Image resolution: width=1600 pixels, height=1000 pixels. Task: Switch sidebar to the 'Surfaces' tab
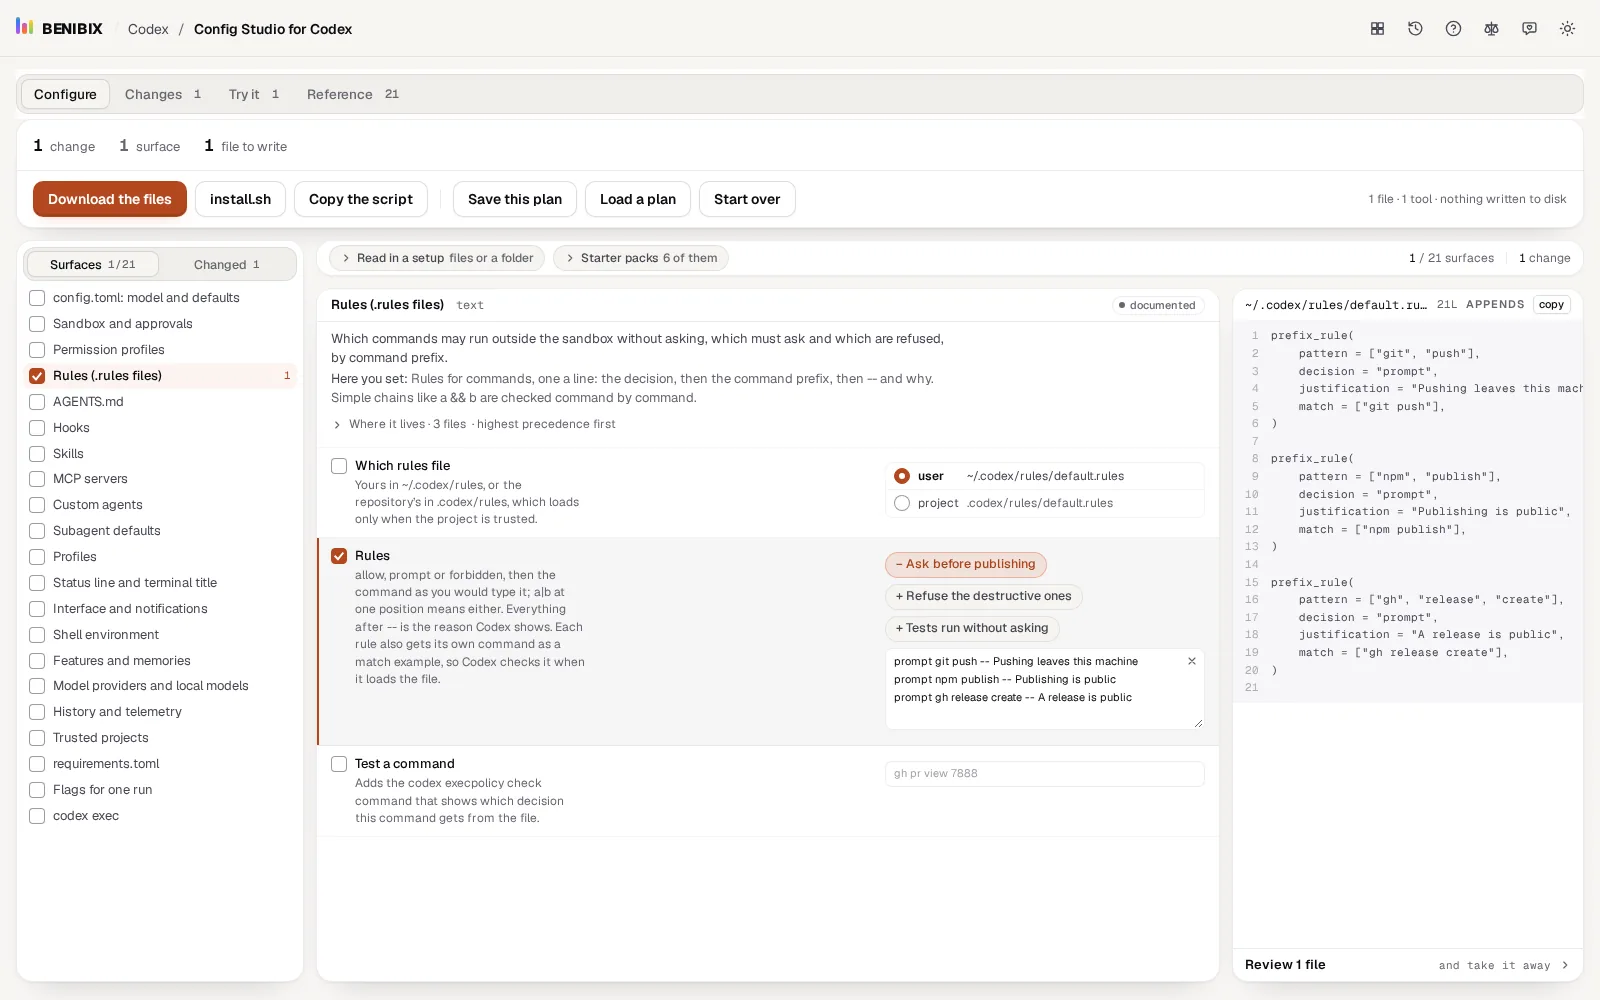(92, 264)
